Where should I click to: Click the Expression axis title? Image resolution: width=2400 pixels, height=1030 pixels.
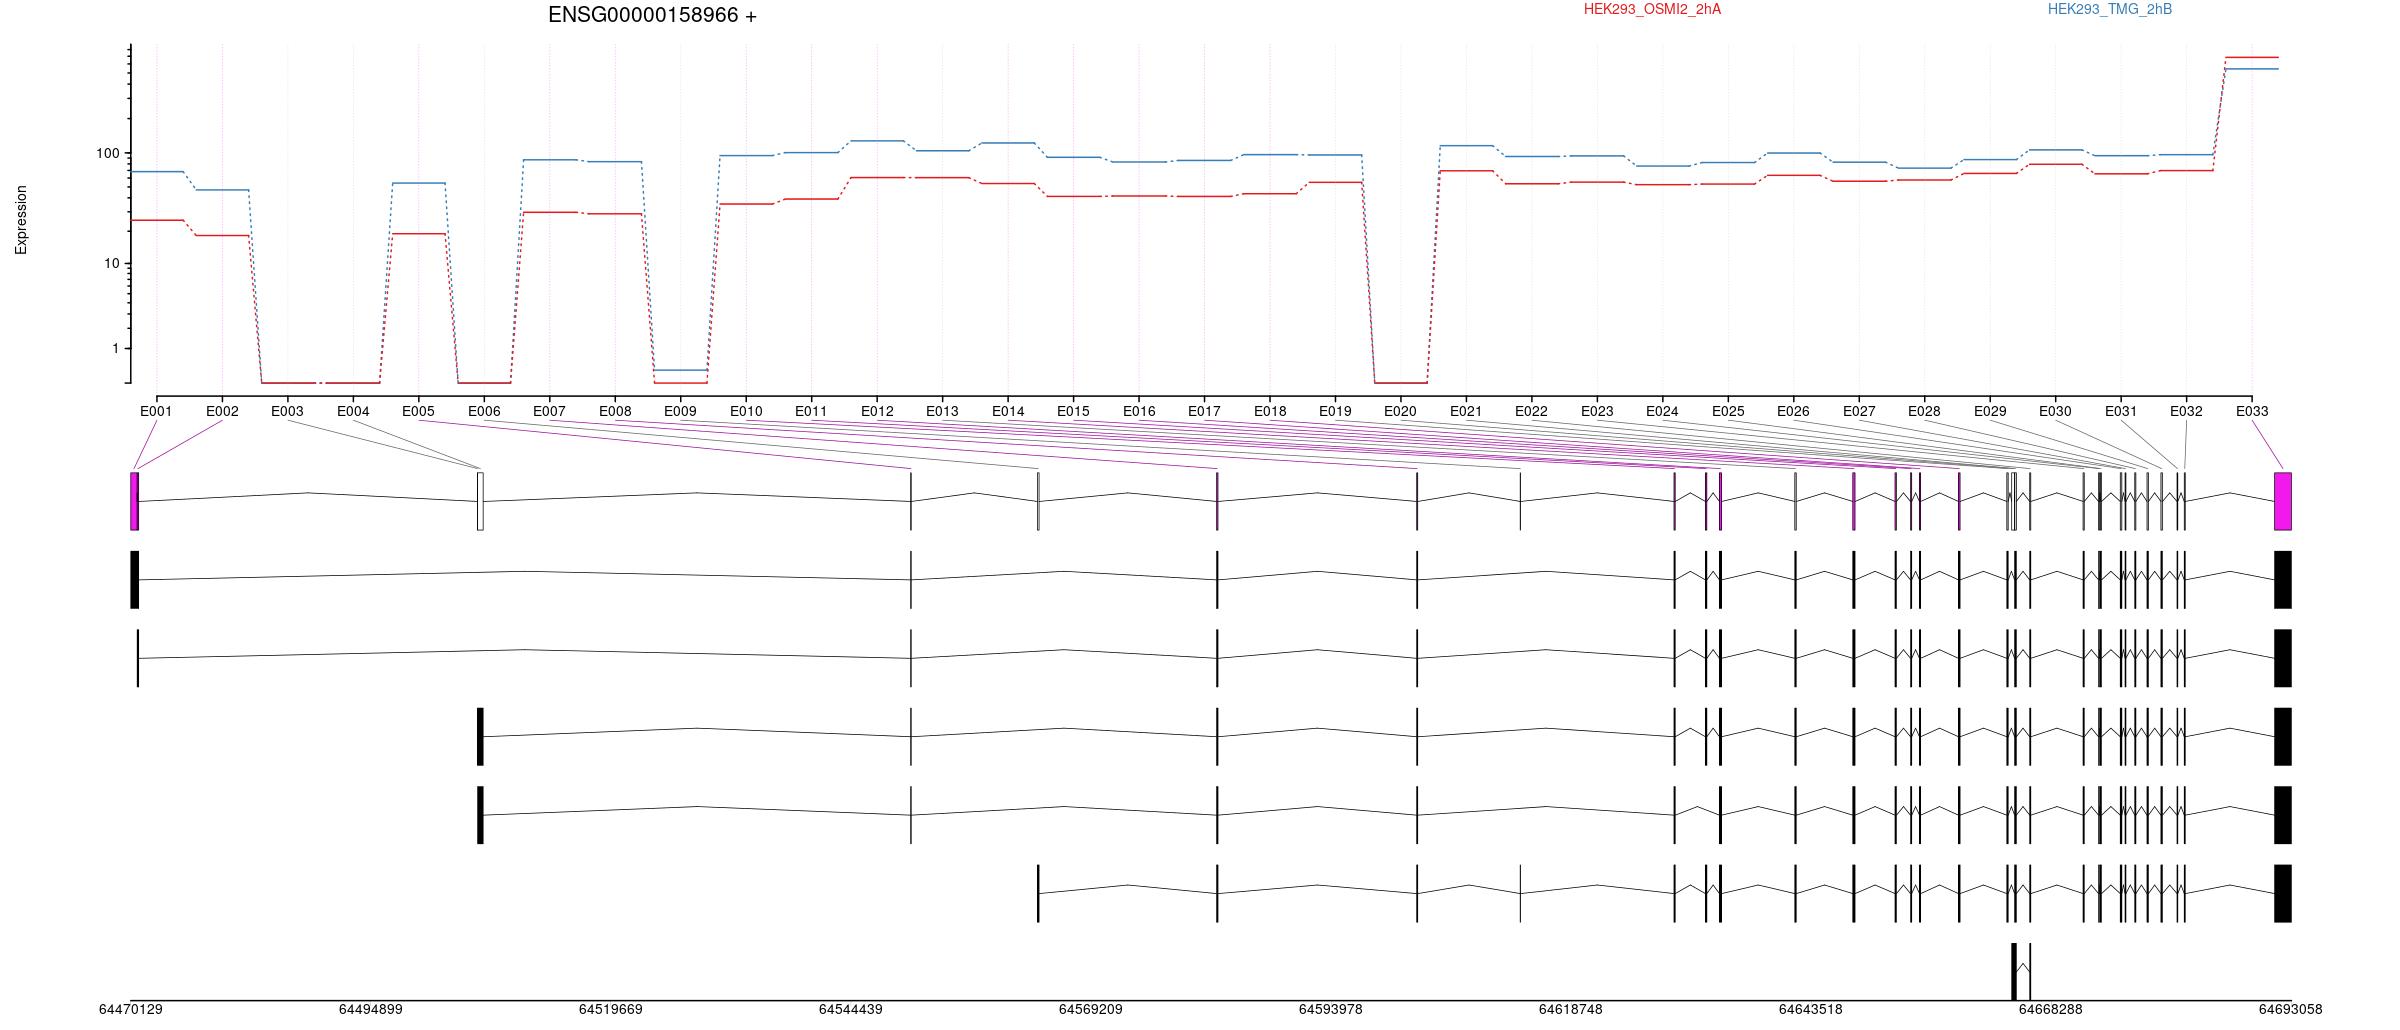pyautogui.click(x=21, y=220)
